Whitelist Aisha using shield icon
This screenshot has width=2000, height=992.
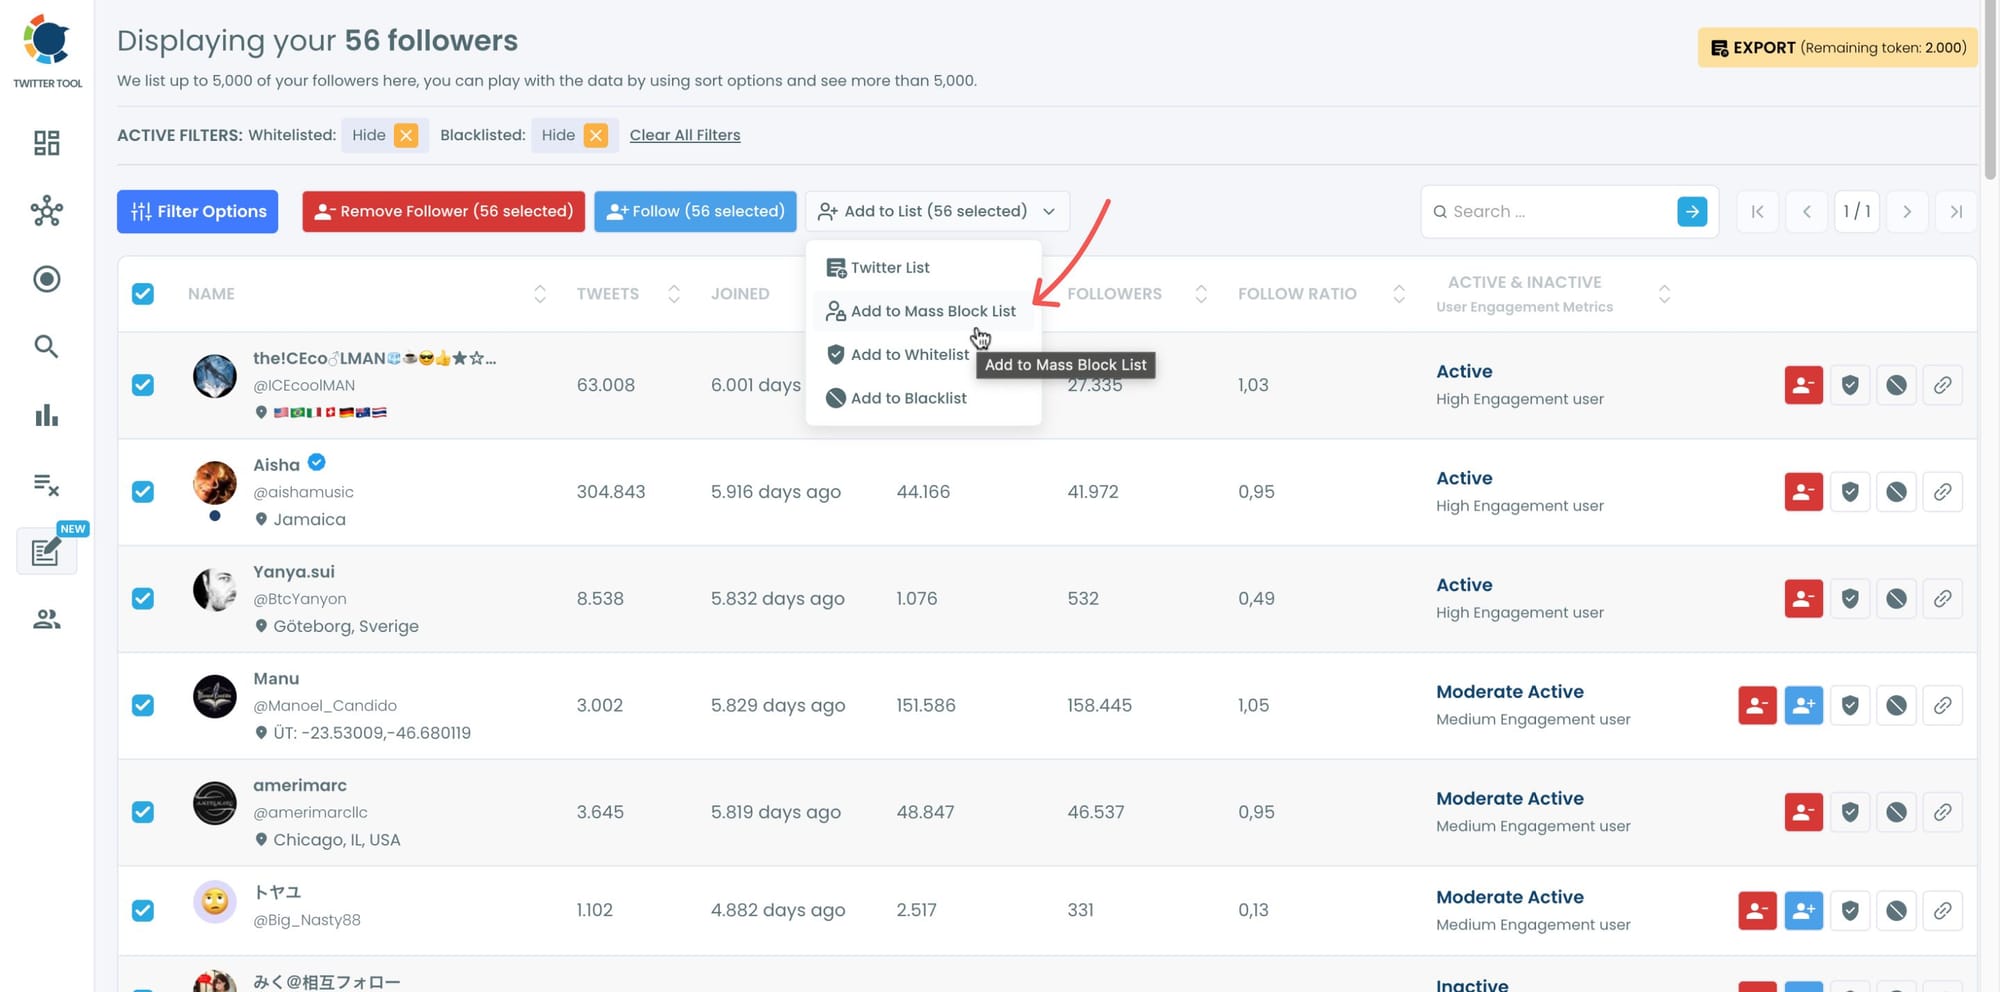(x=1849, y=492)
